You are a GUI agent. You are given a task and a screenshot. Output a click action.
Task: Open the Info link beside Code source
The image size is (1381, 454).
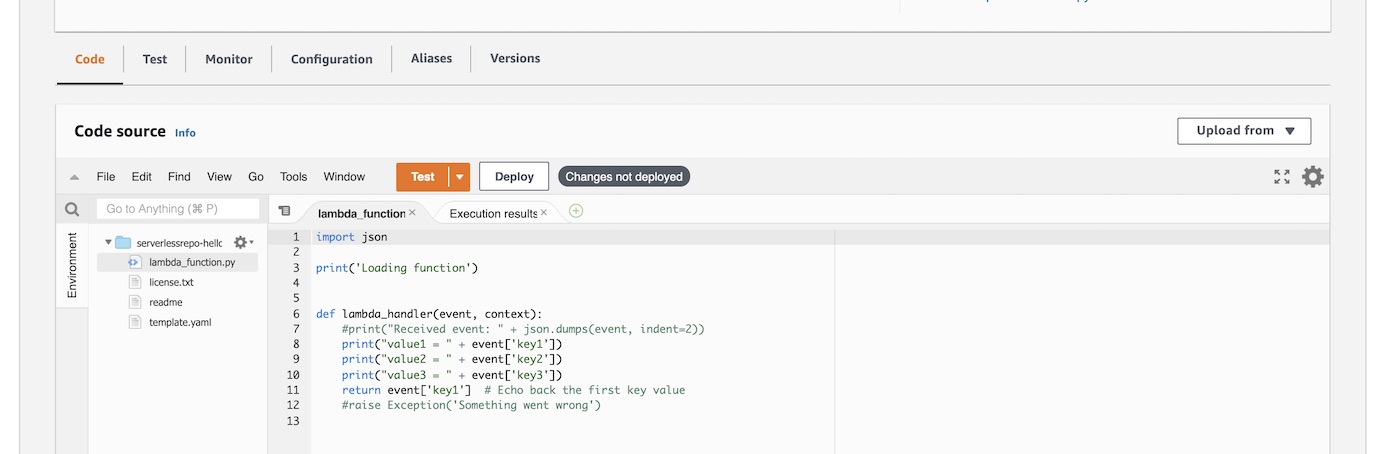click(x=185, y=133)
